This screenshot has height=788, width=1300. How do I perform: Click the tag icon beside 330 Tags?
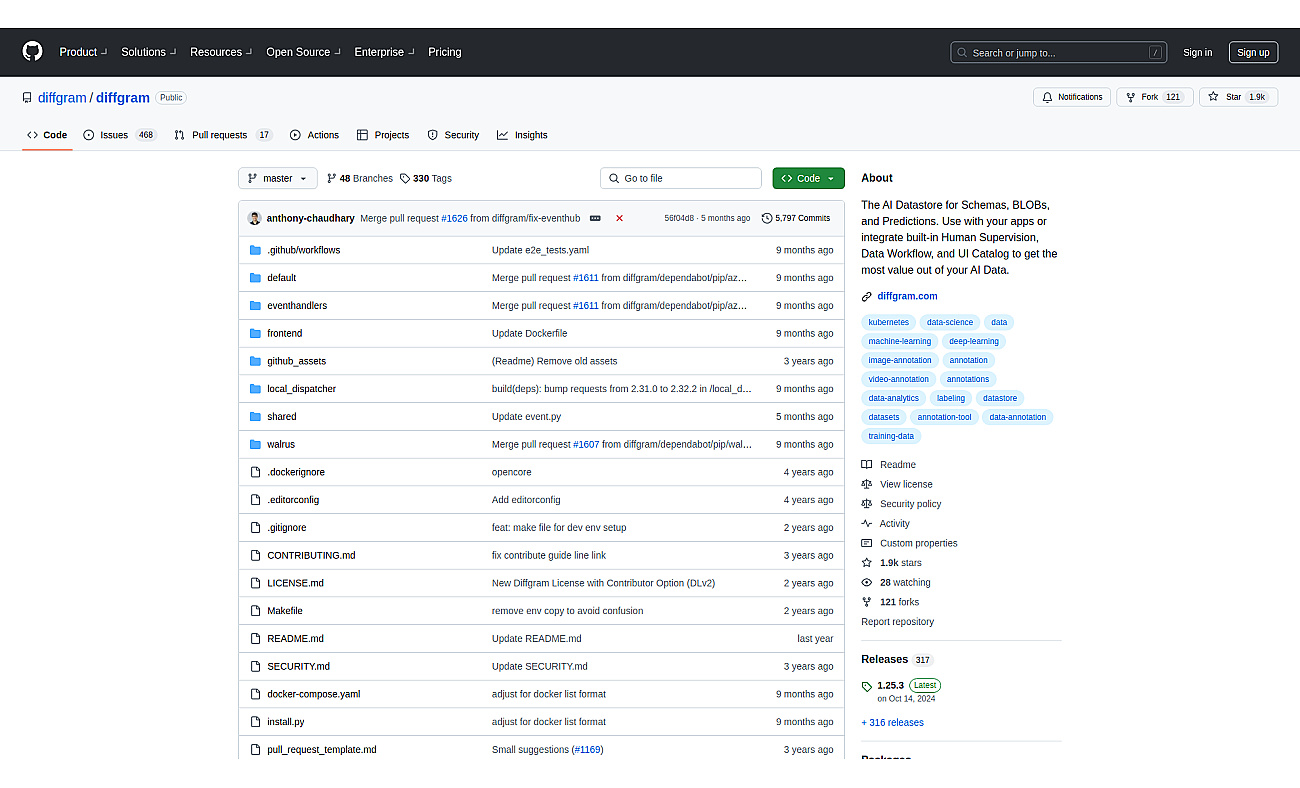point(405,178)
